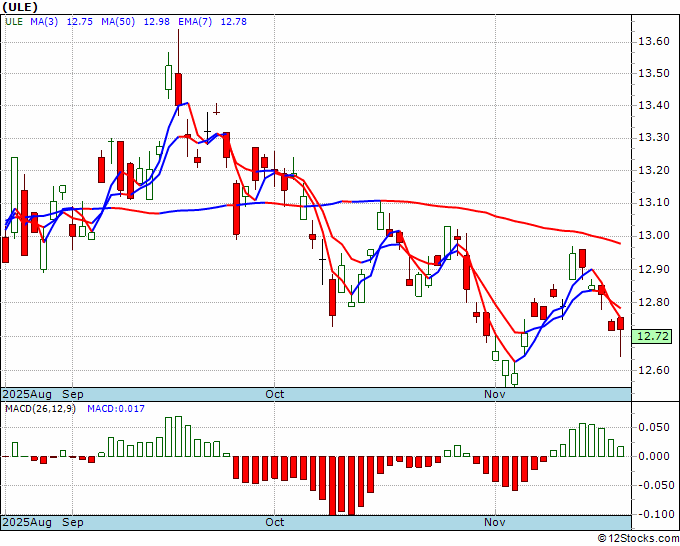Click the 13.60 price axis label
This screenshot has width=680, height=546.
coord(654,42)
